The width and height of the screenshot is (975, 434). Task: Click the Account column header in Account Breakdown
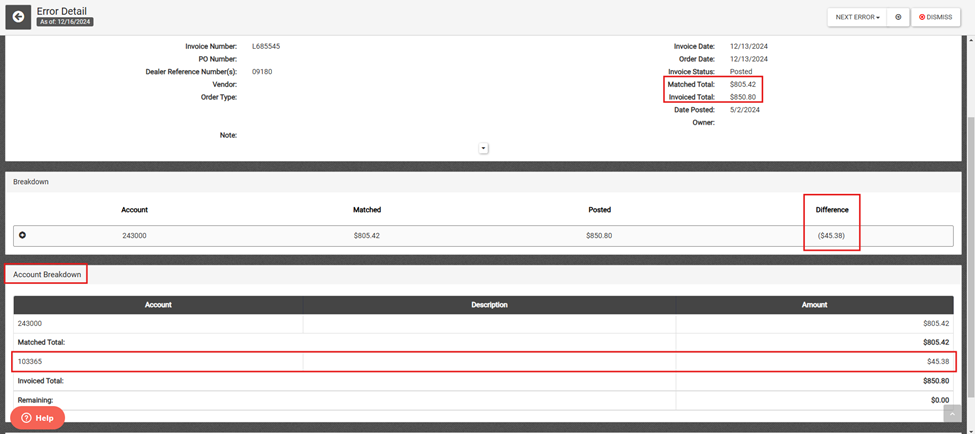(159, 305)
